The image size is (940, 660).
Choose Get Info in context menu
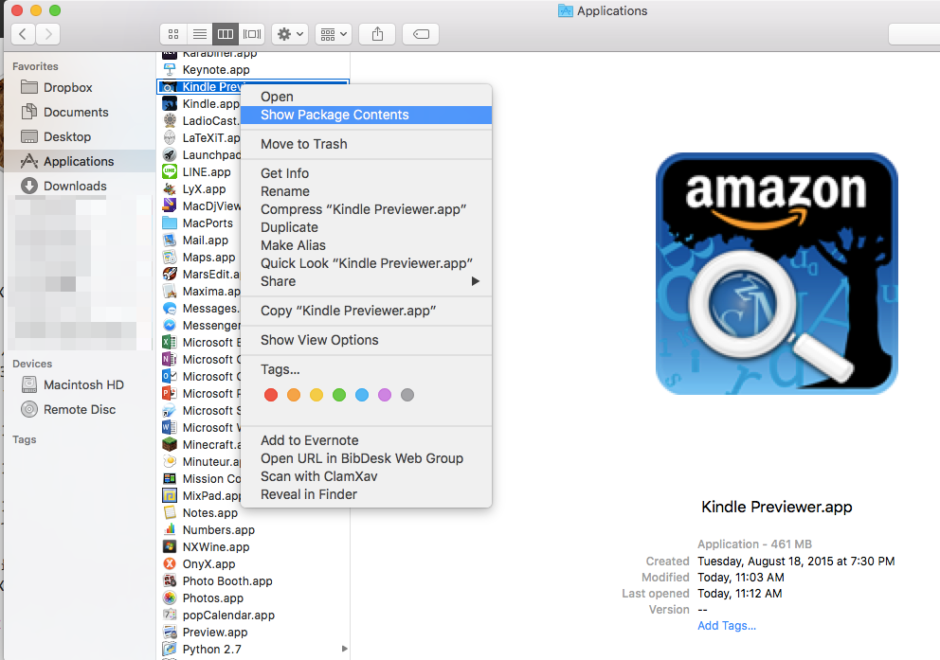[366, 173]
